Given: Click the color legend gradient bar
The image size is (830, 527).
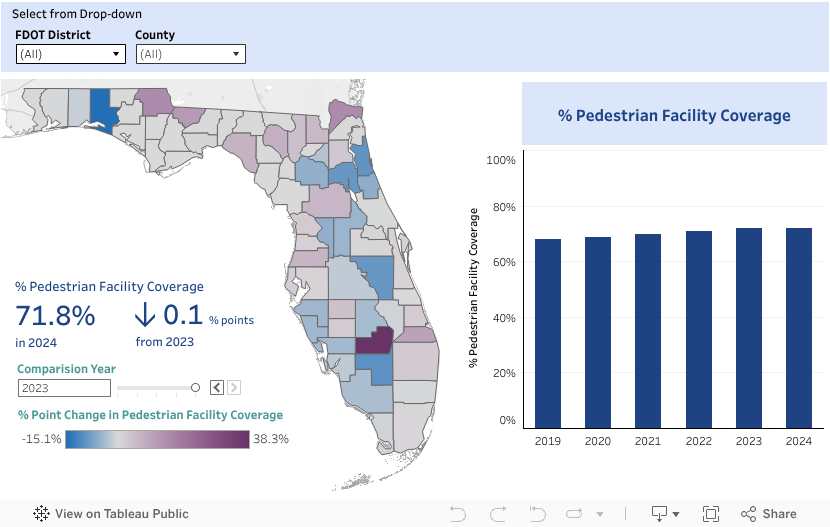Looking at the screenshot, I should click(x=157, y=439).
